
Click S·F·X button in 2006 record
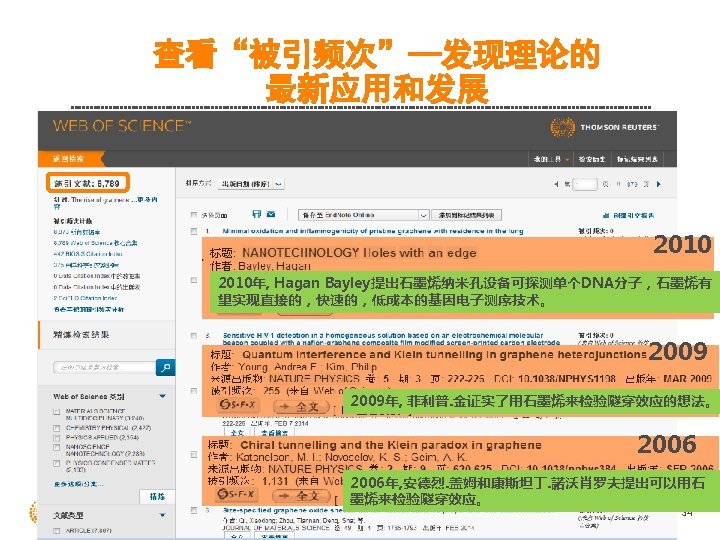point(236,495)
